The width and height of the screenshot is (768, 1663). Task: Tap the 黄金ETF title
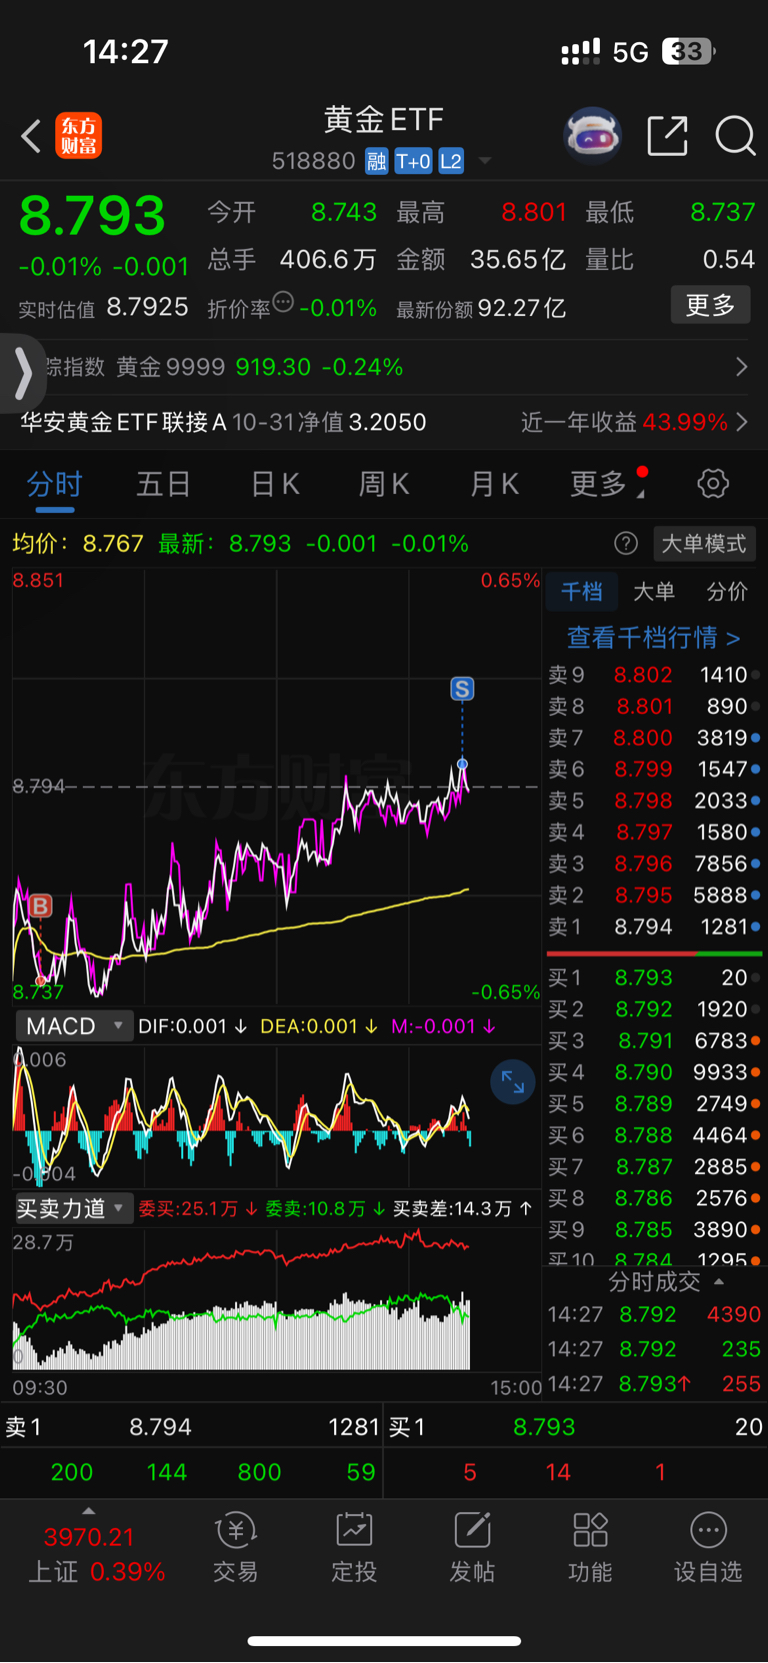384,120
